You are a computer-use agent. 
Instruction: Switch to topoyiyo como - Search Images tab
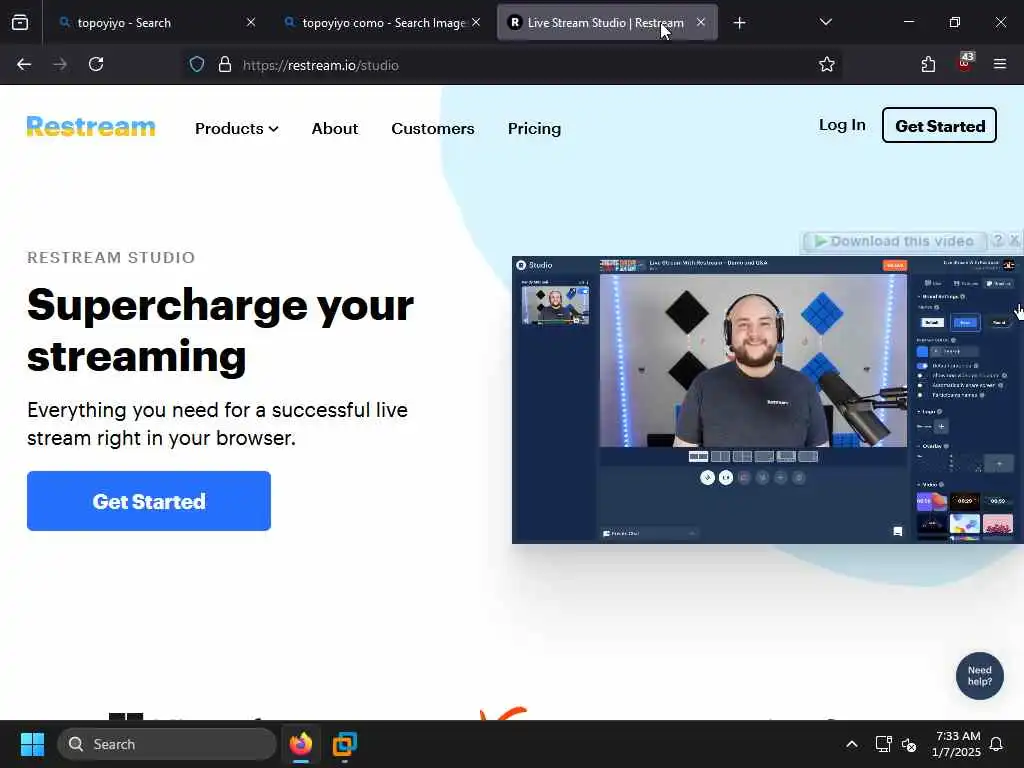pyautogui.click(x=383, y=23)
